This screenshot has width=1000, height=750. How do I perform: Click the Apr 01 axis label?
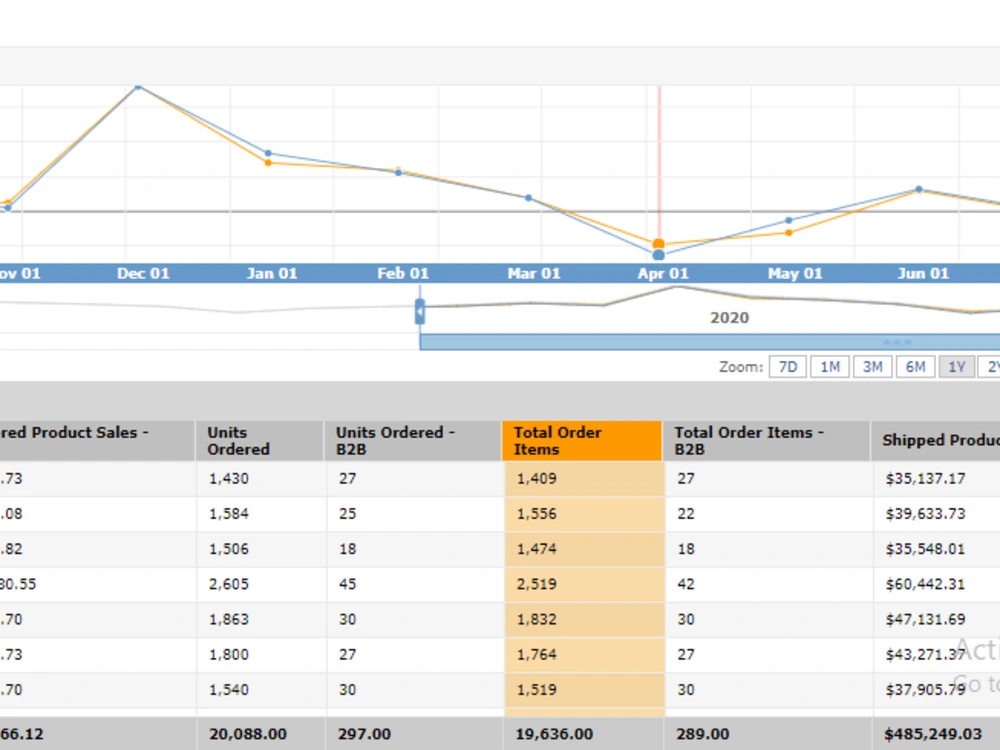663,274
